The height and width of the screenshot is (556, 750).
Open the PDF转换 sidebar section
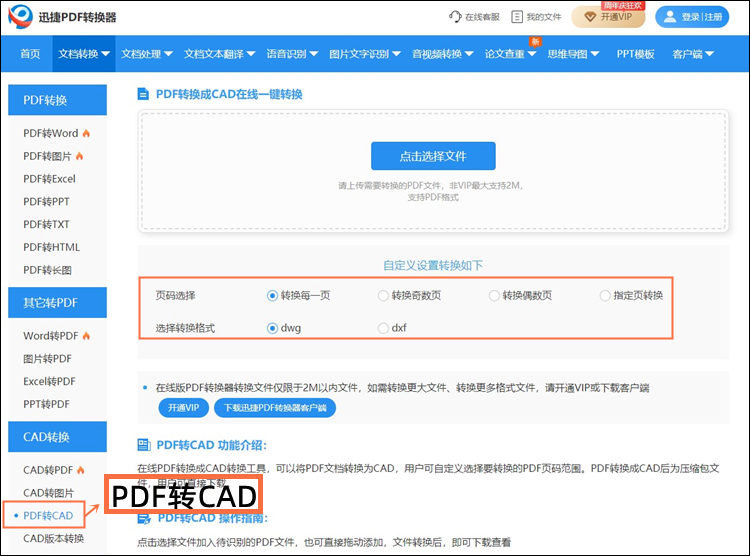click(x=57, y=100)
